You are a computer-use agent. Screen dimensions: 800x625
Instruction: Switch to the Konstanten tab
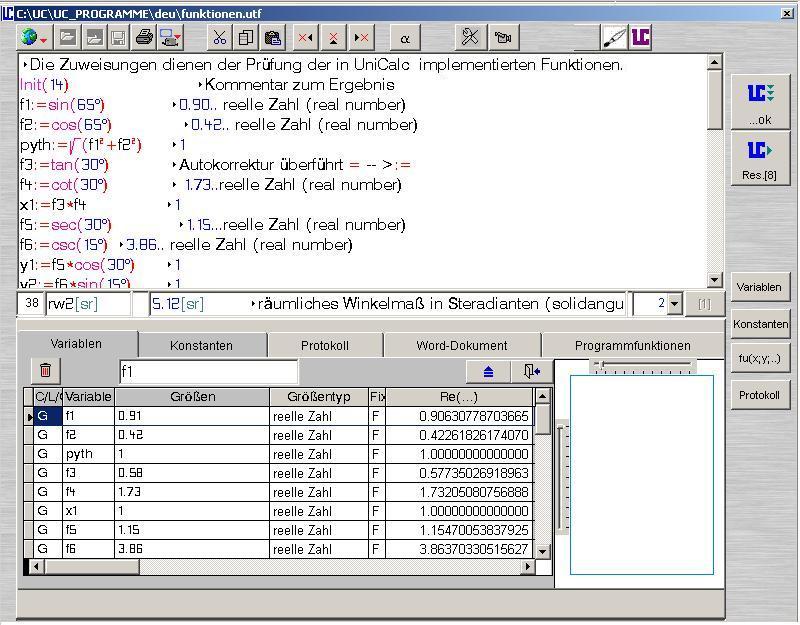pos(202,345)
